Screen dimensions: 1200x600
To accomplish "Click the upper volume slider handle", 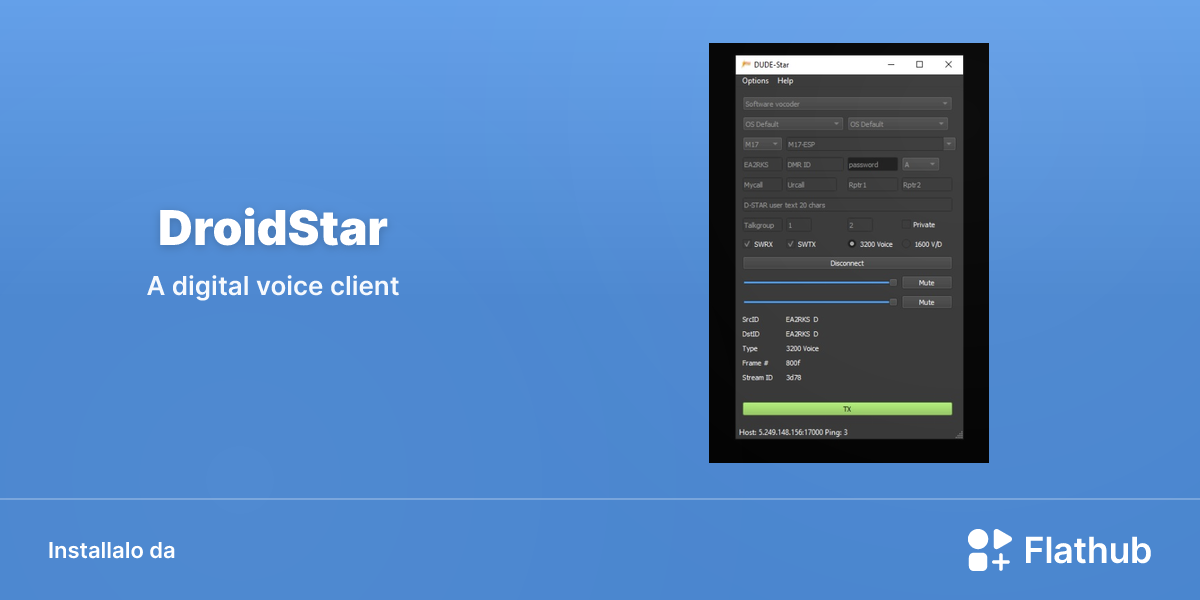I will pyautogui.click(x=893, y=282).
